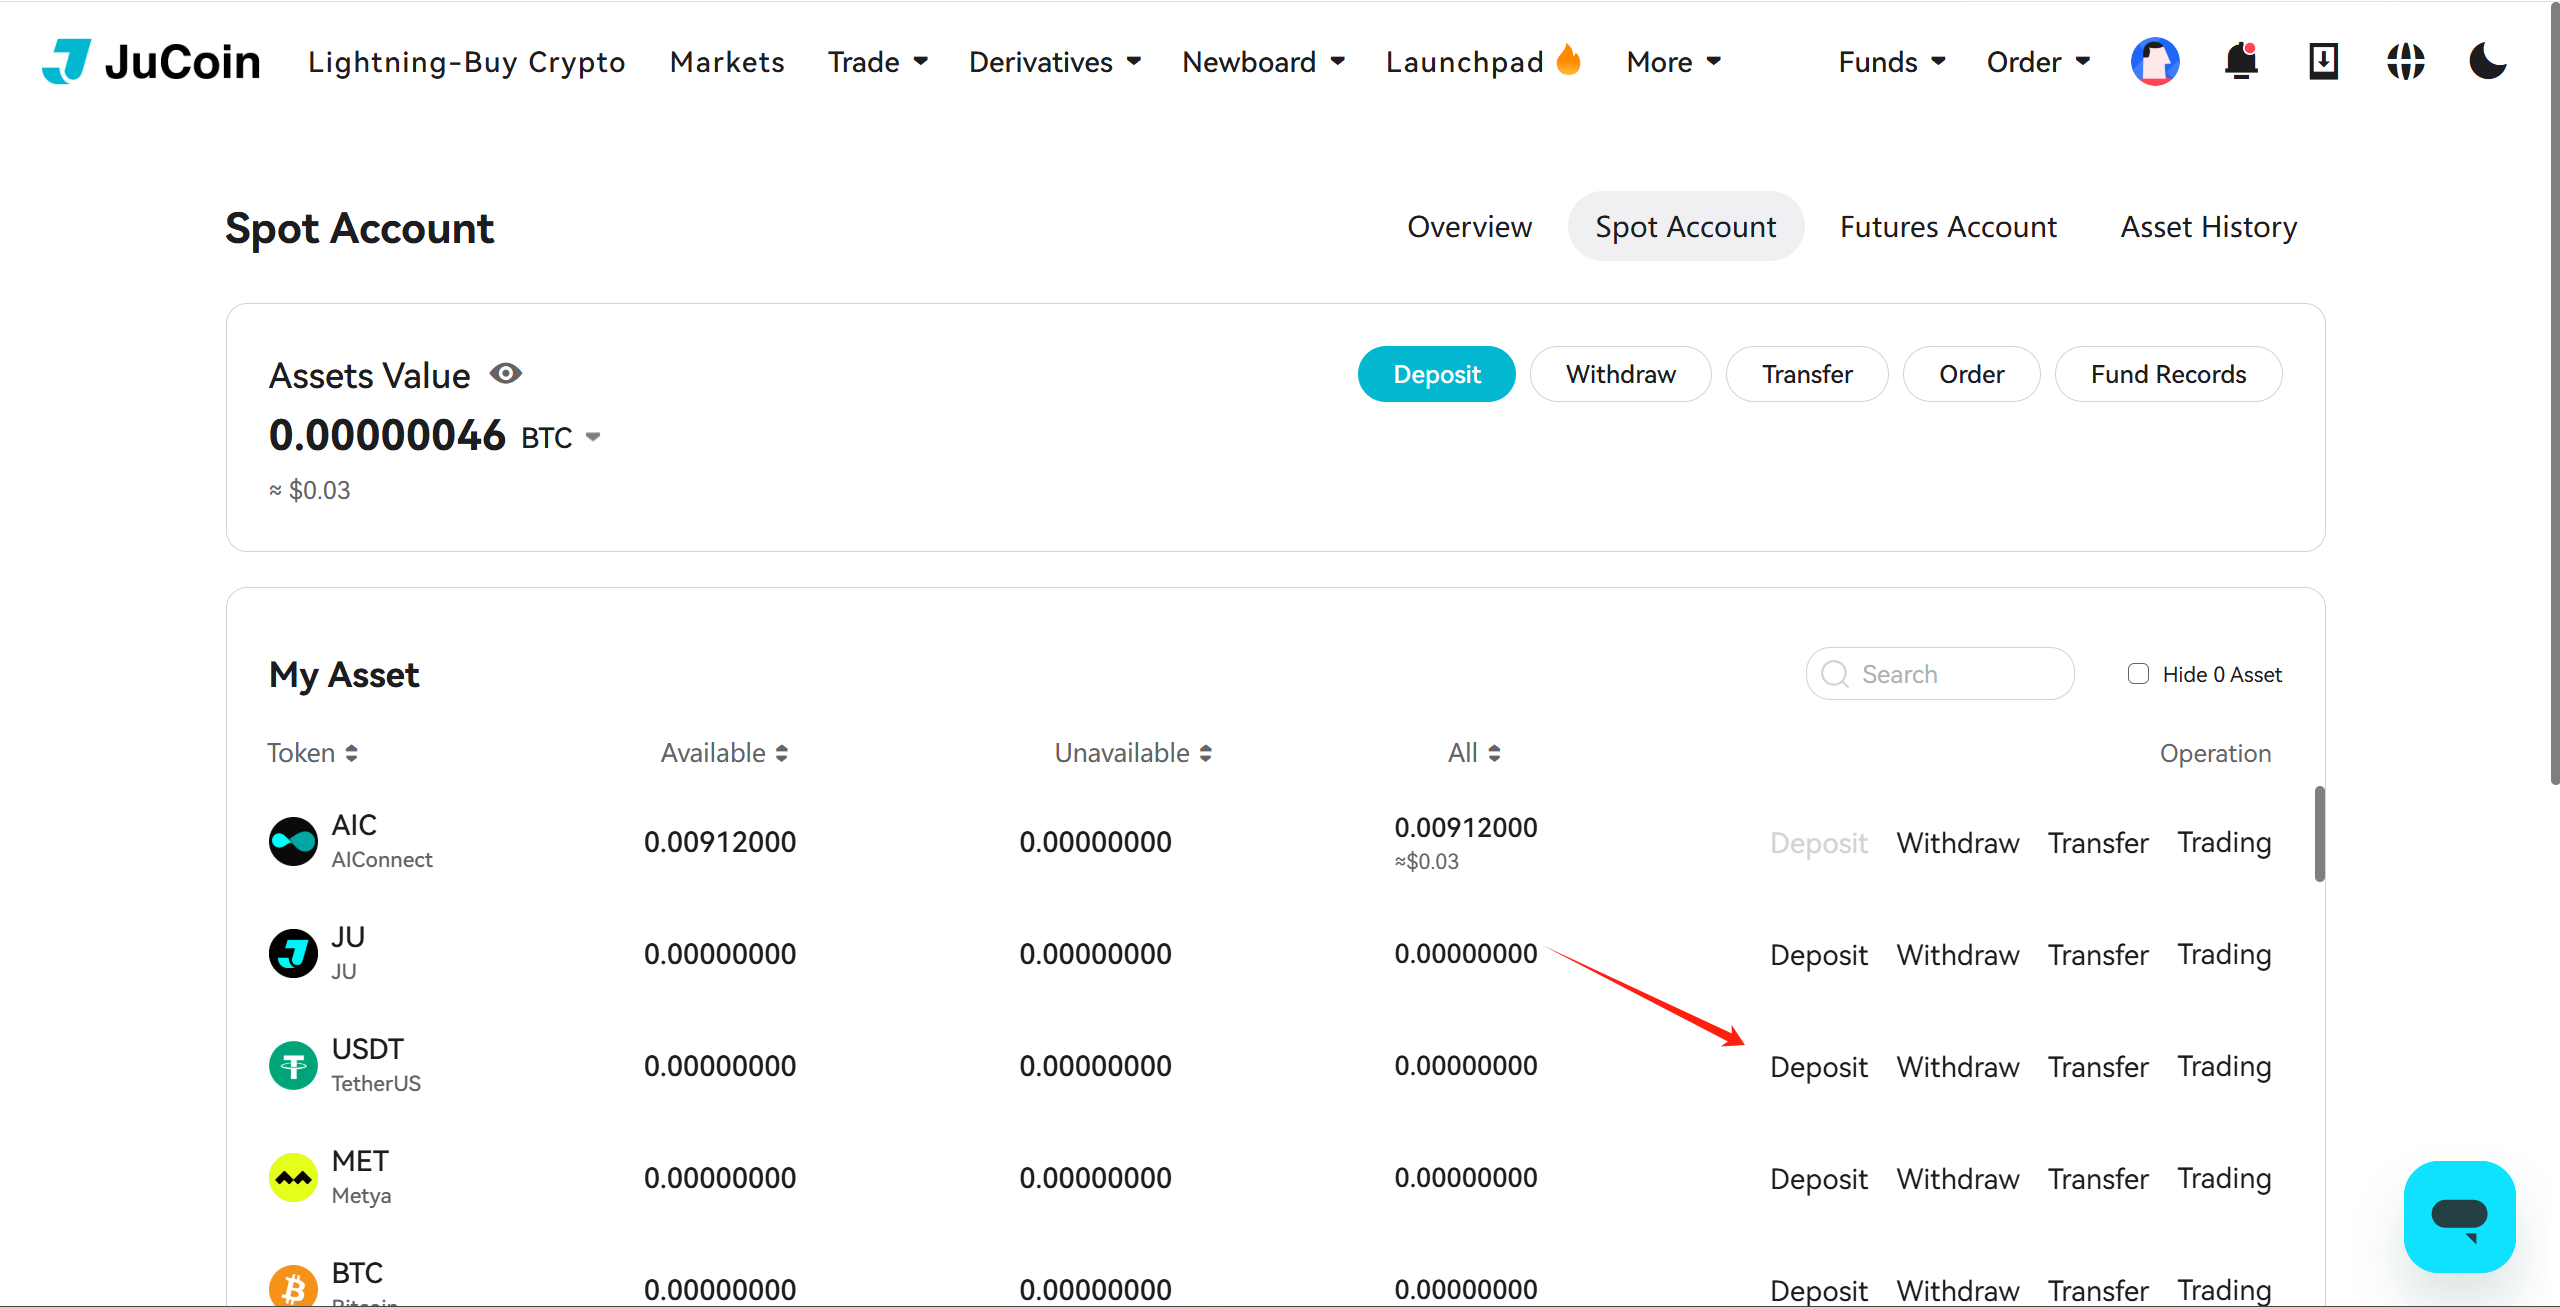The height and width of the screenshot is (1307, 2560).
Task: Go to Markets page
Action: pyautogui.click(x=727, y=62)
